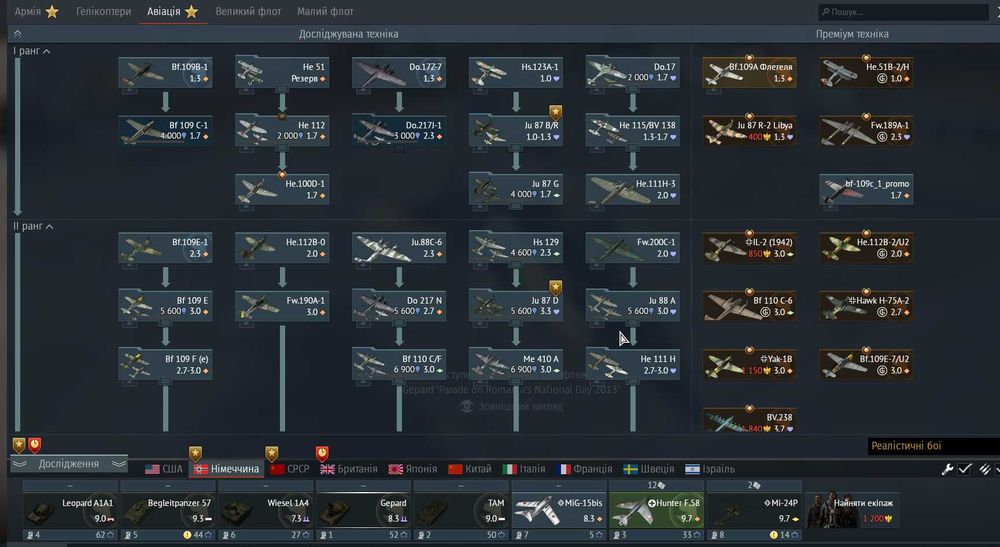The height and width of the screenshot is (547, 1000).
Task: Select premium Yak-1B card
Action: click(749, 364)
